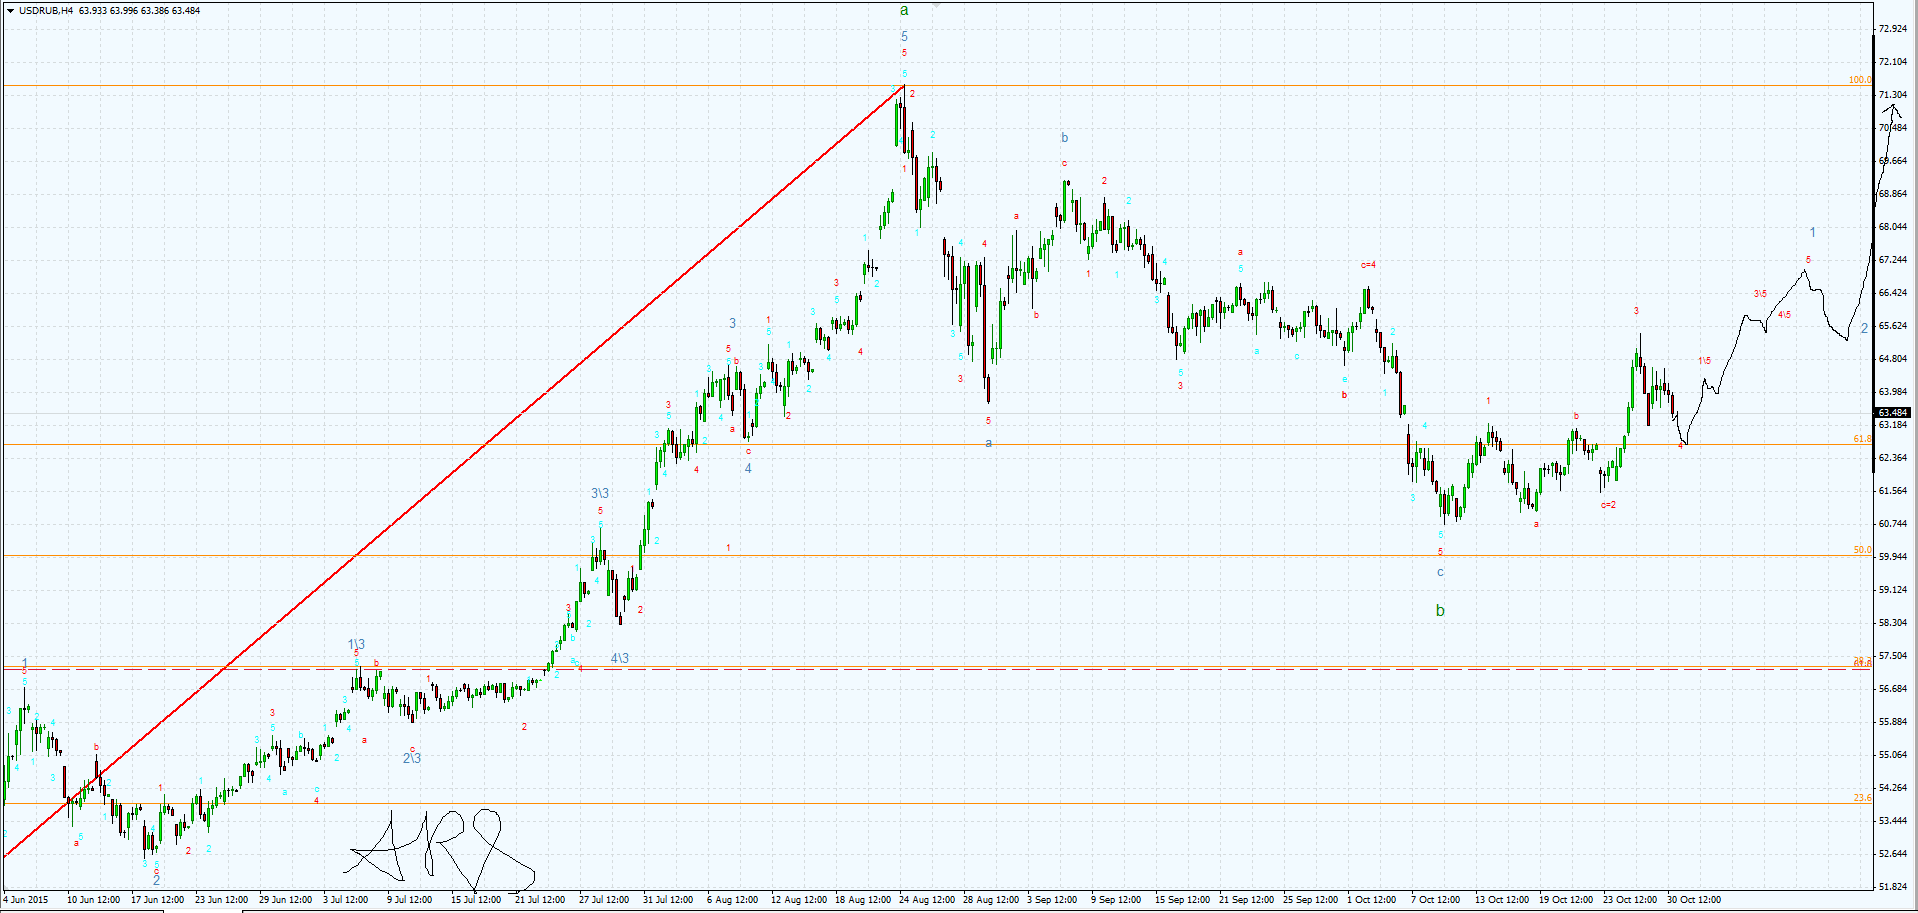Click the 25 Sep 12:00 time label
Screen dimensions: 1918x913
[x=1310, y=900]
